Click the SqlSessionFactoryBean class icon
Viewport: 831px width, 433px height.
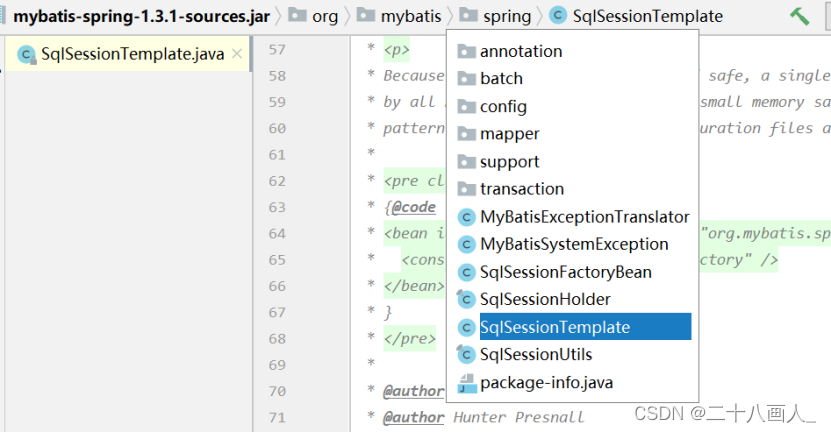466,272
